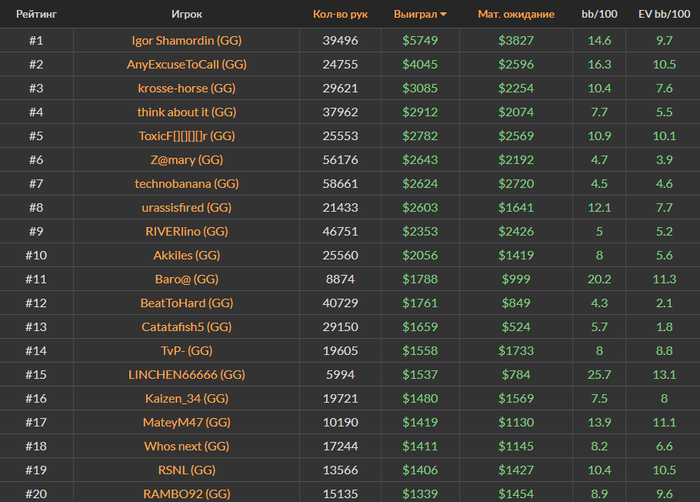
Task: Open Z@mary (GG) player link
Action: click(x=187, y=160)
